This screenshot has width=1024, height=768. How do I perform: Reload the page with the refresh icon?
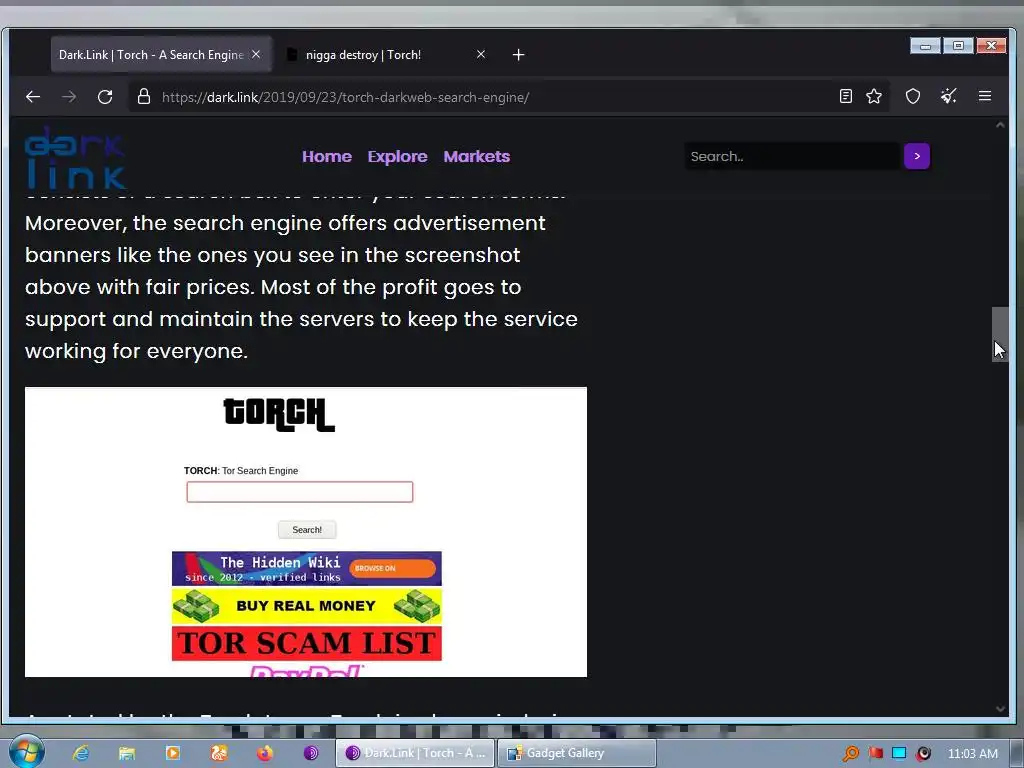coord(105,97)
